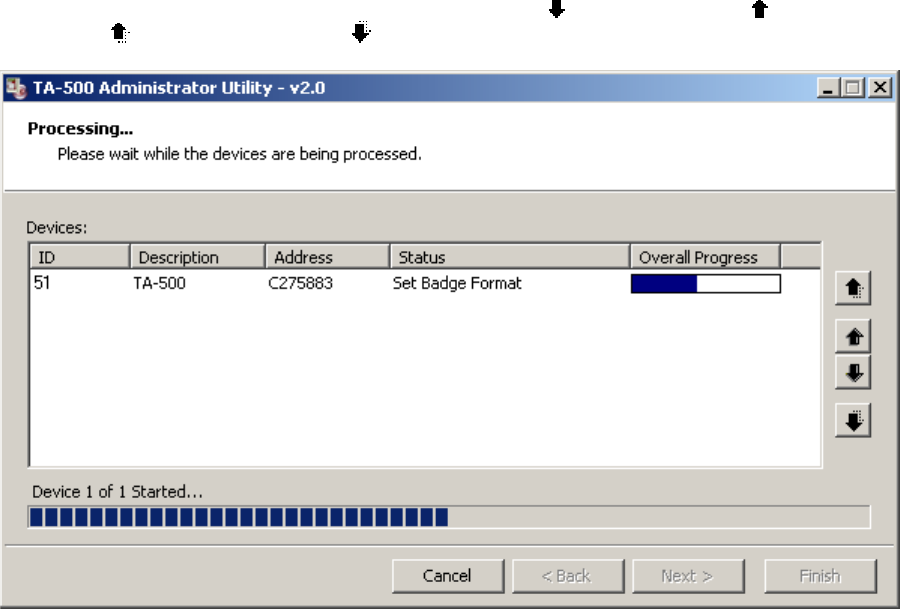
Task: Click the bottom segmented progress bar
Action: pos(449,517)
